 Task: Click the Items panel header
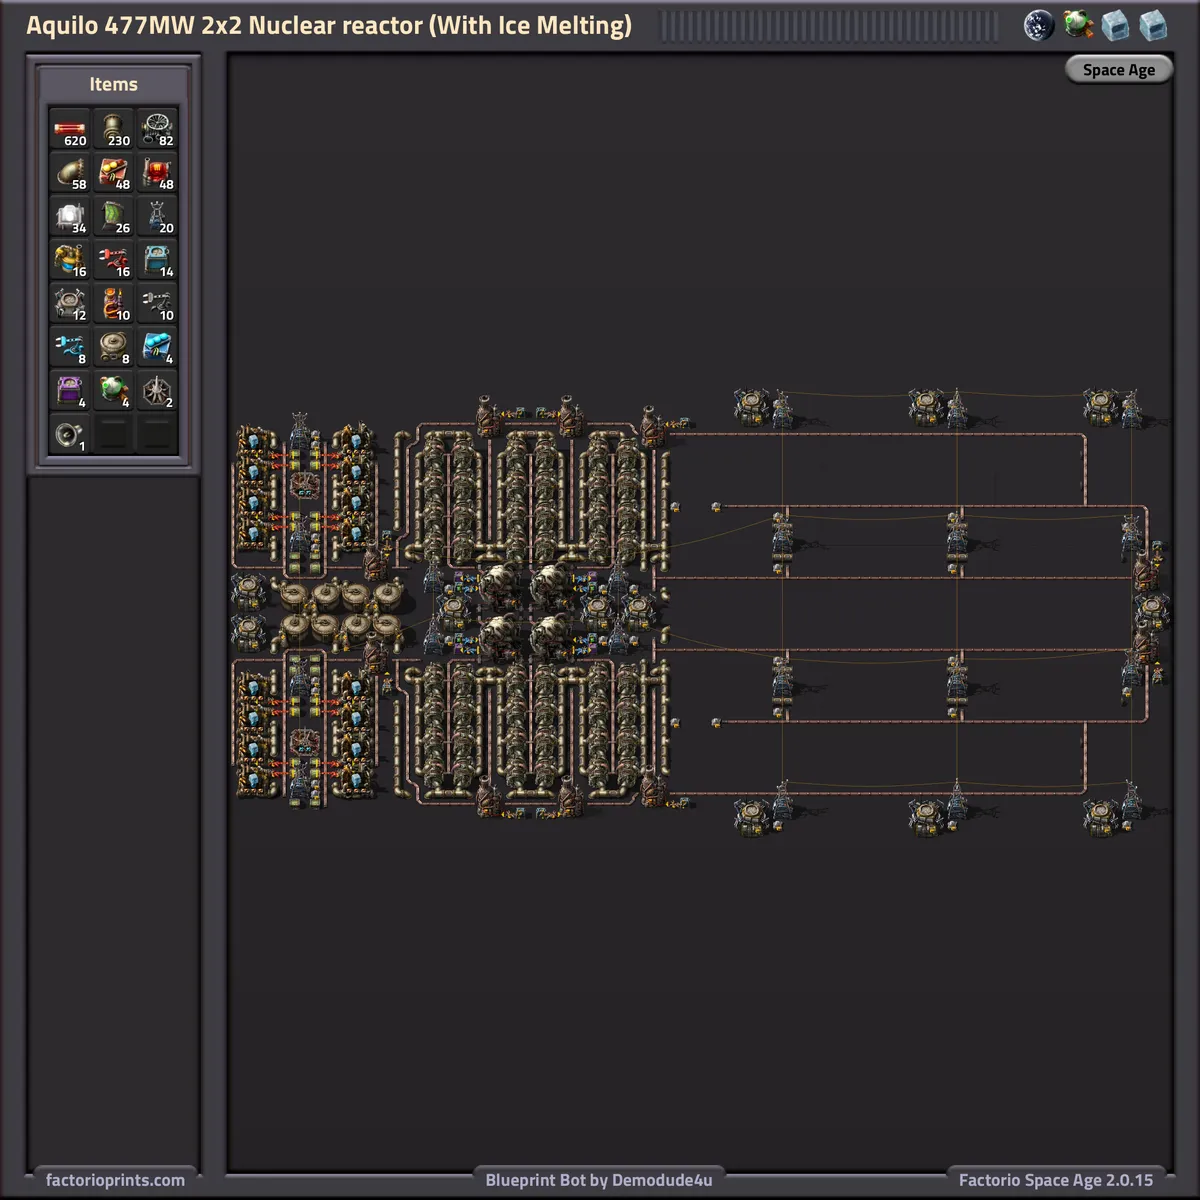[114, 84]
